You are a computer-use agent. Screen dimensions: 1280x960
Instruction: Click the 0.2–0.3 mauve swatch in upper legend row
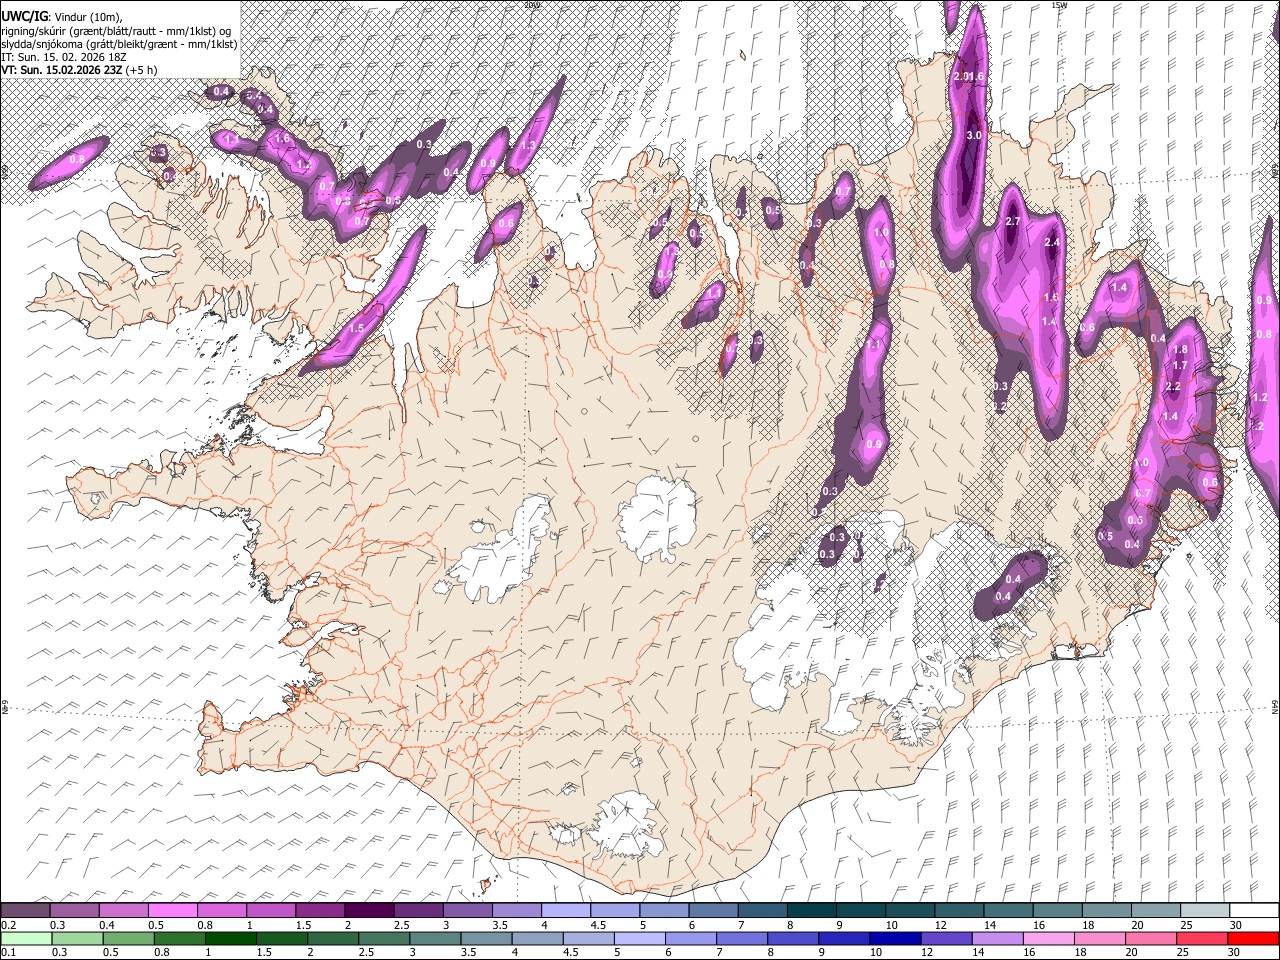pos(27,910)
